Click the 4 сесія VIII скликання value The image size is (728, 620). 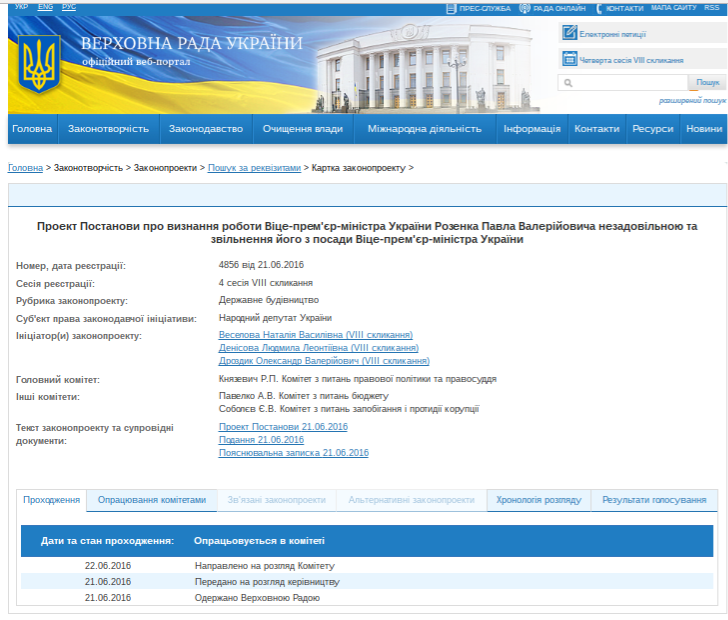[266, 283]
